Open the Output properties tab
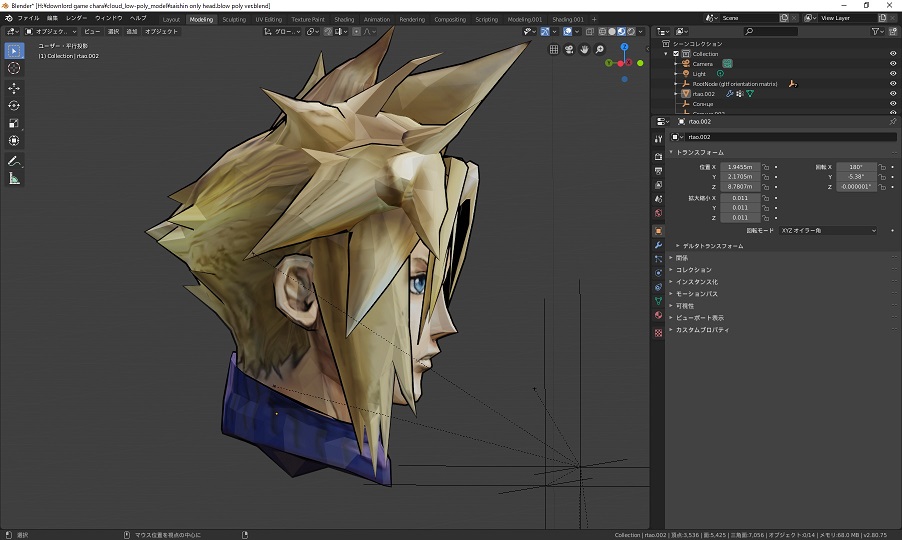The image size is (902, 540). coord(658,171)
